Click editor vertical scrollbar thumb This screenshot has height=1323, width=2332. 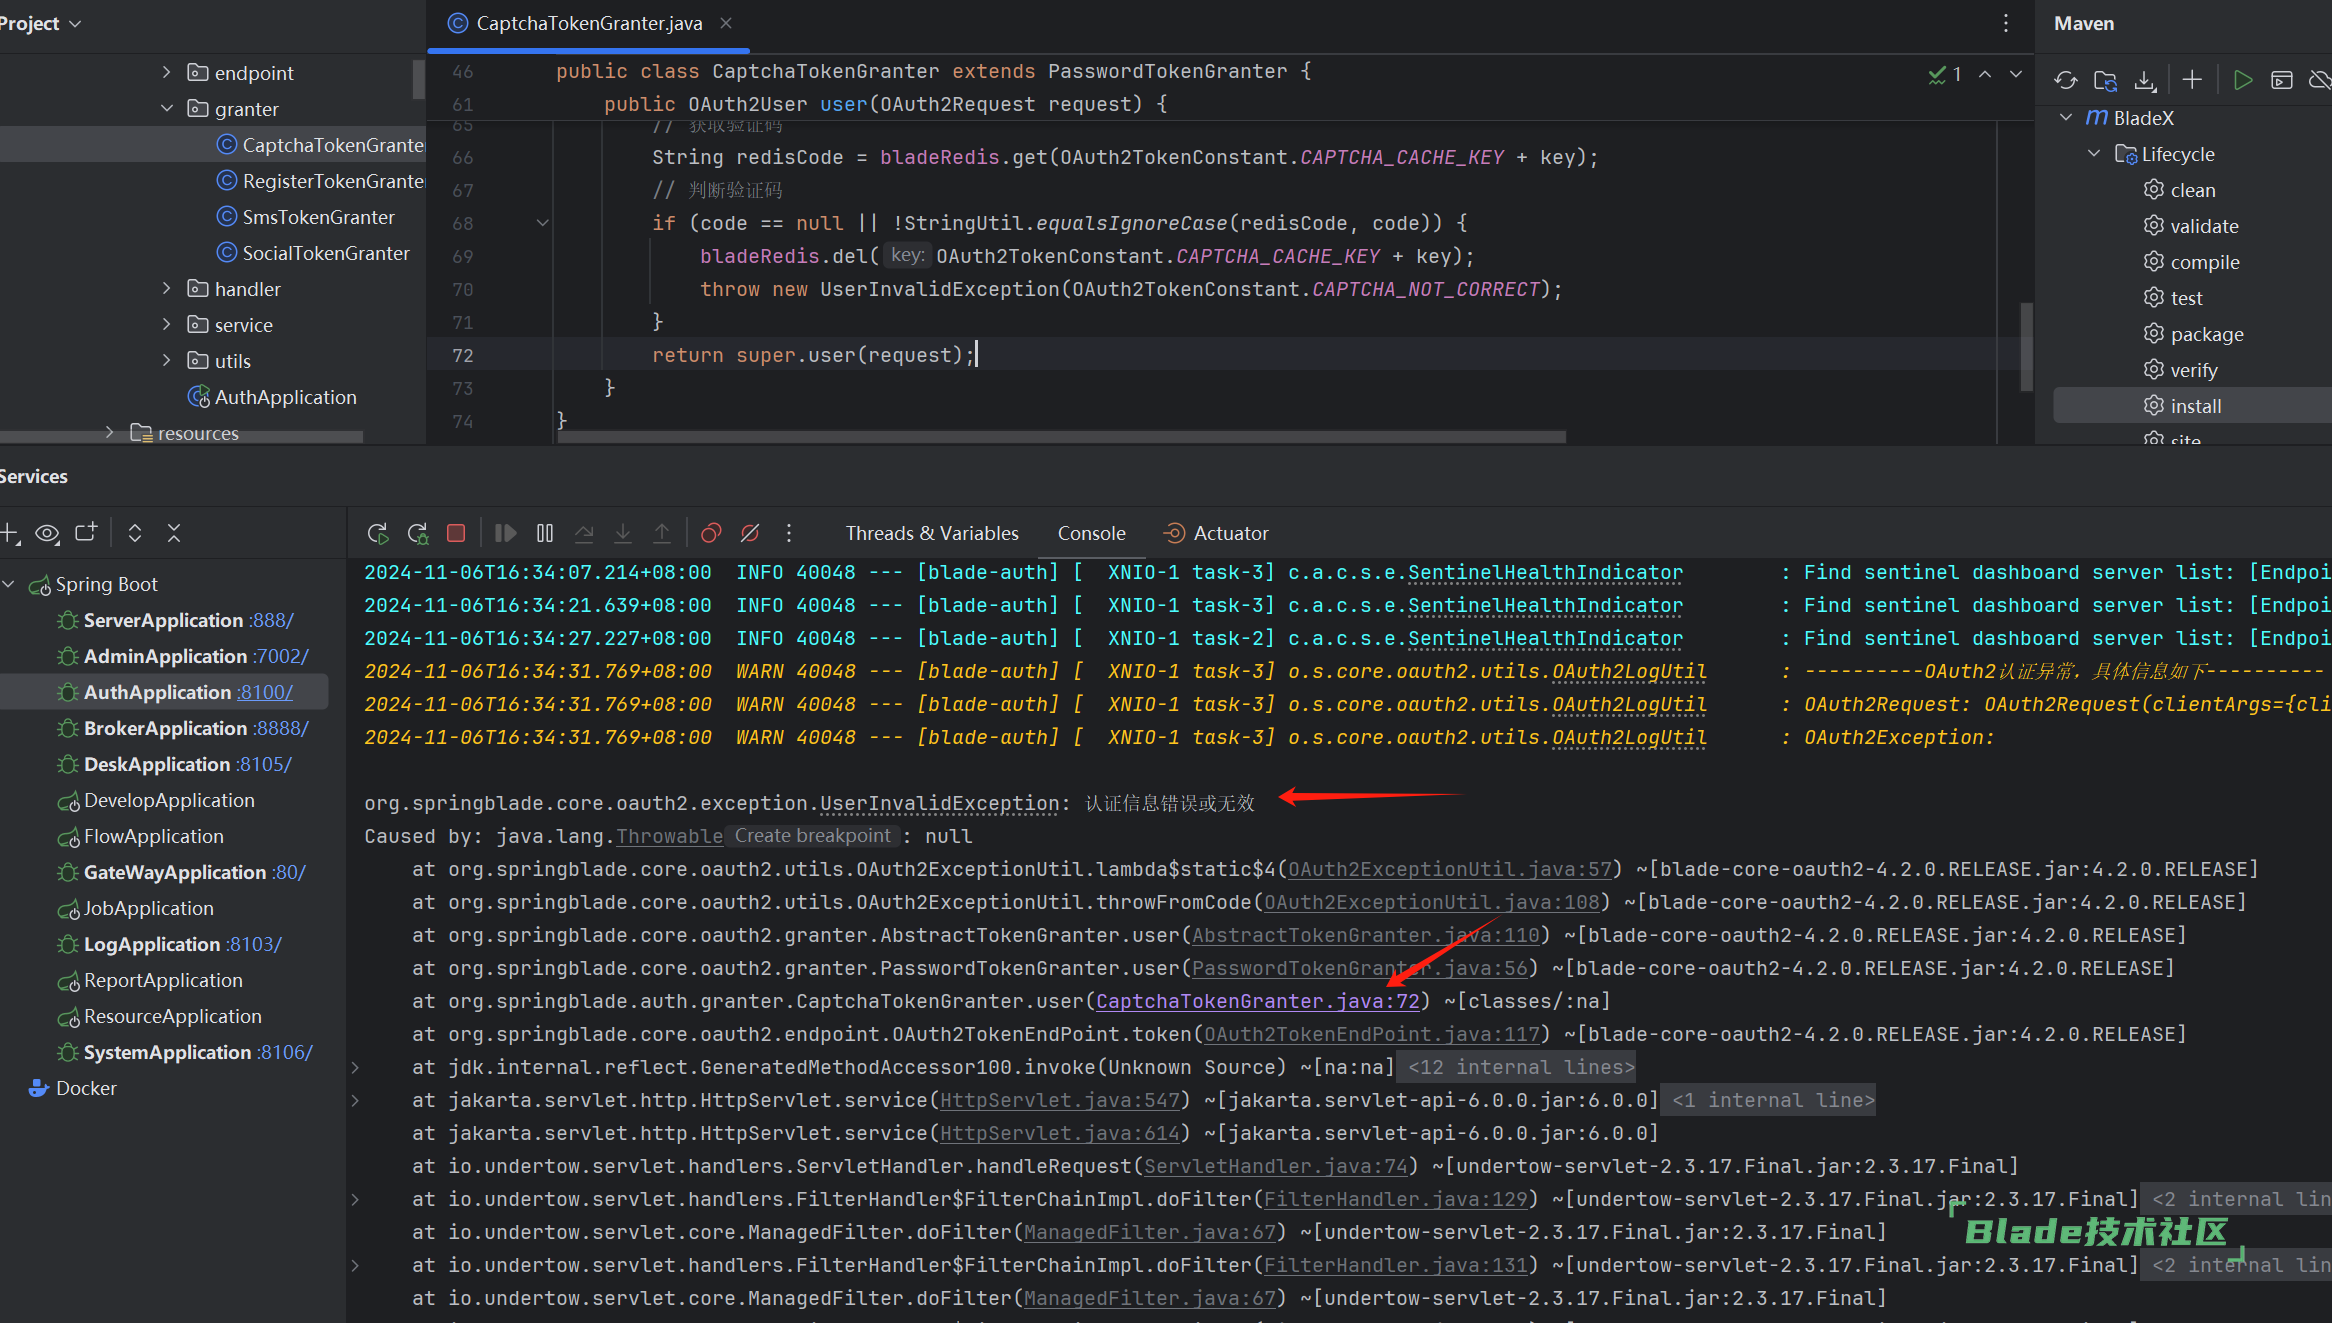(x=2026, y=346)
